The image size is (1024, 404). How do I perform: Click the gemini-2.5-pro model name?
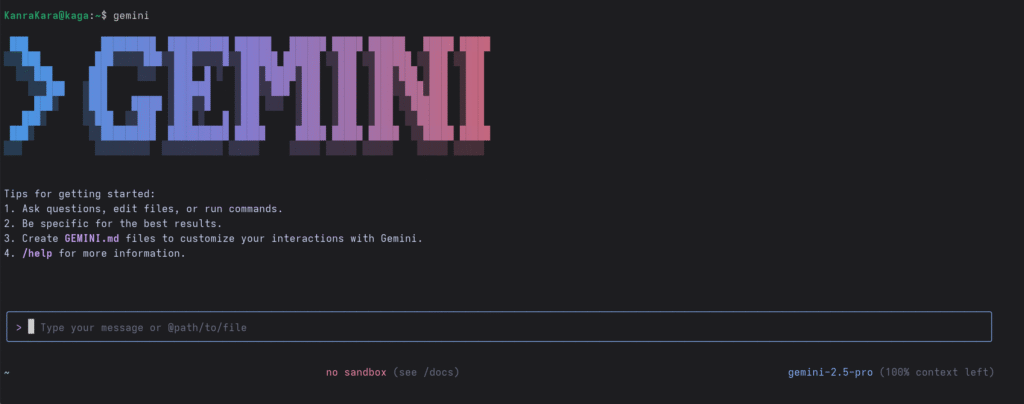(x=830, y=372)
